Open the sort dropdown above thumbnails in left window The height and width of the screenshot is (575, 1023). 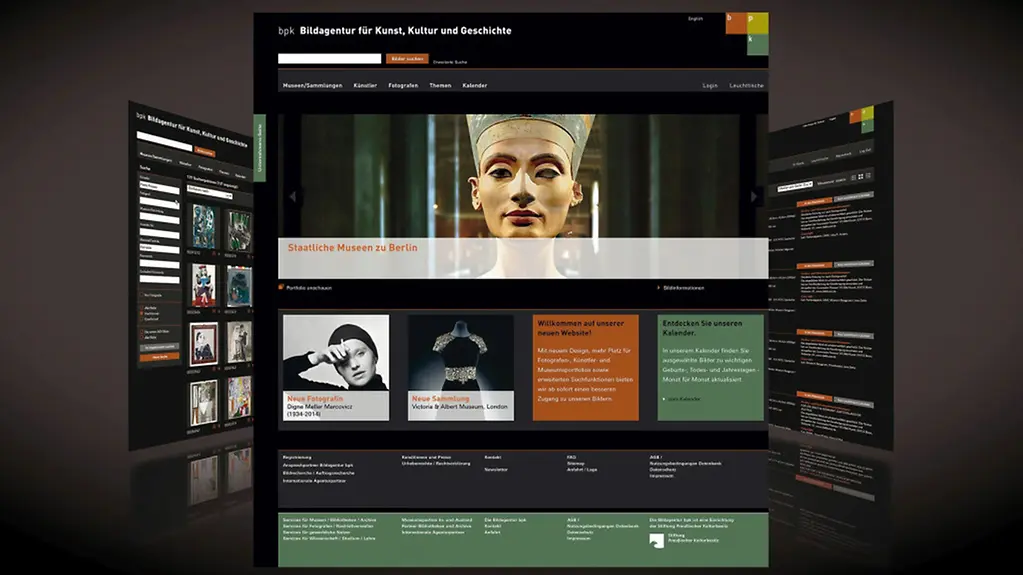[209, 192]
